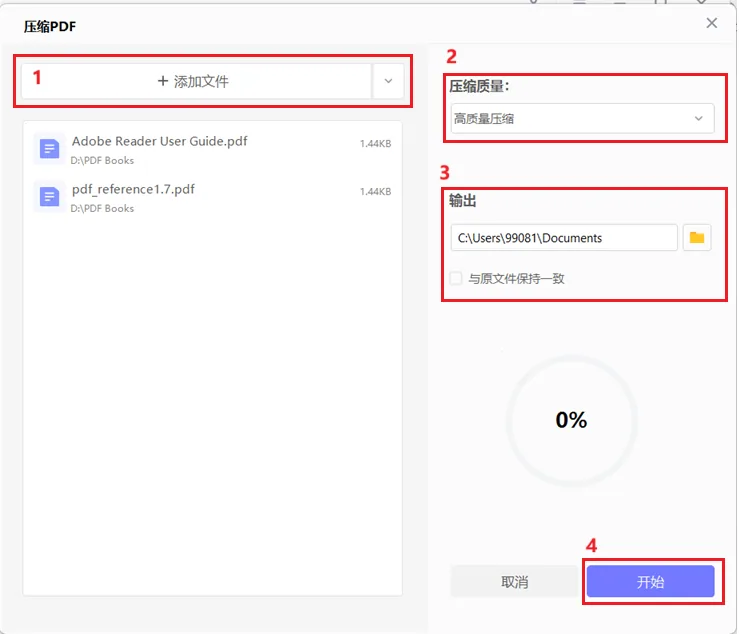Viewport: 739px width, 634px height.
Task: Click D:\PDF Books path under Adobe Reader User Guide.pdf
Action: pyautogui.click(x=102, y=161)
